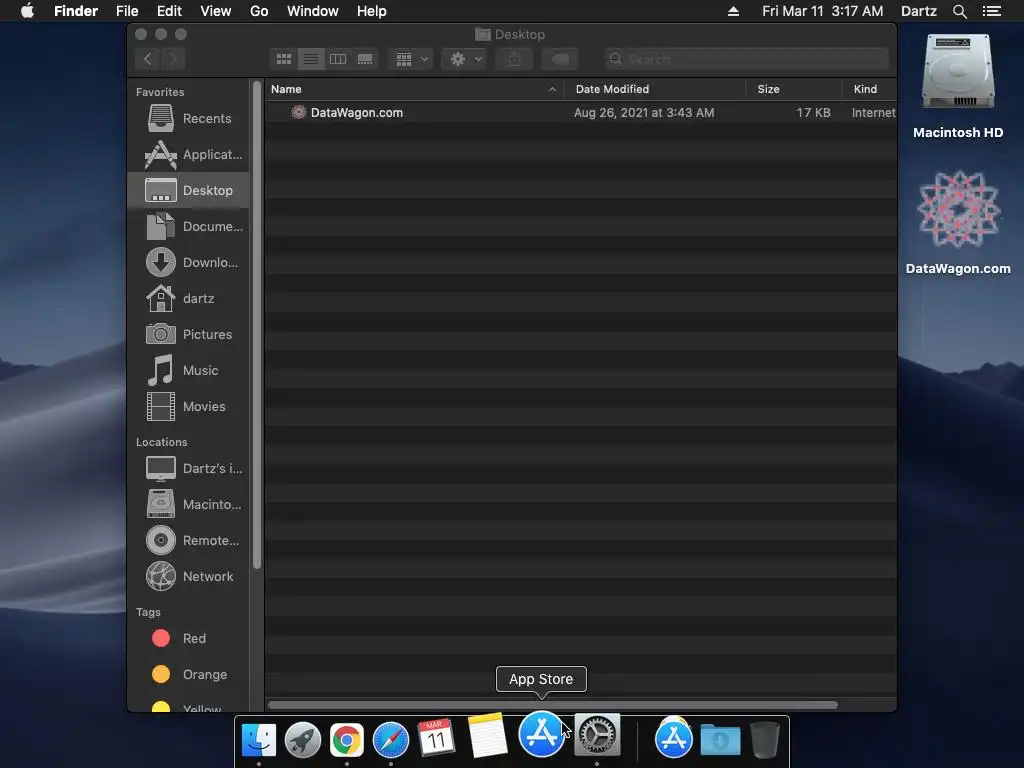1024x768 pixels.
Task: Open Network in the sidebar
Action: [189, 576]
